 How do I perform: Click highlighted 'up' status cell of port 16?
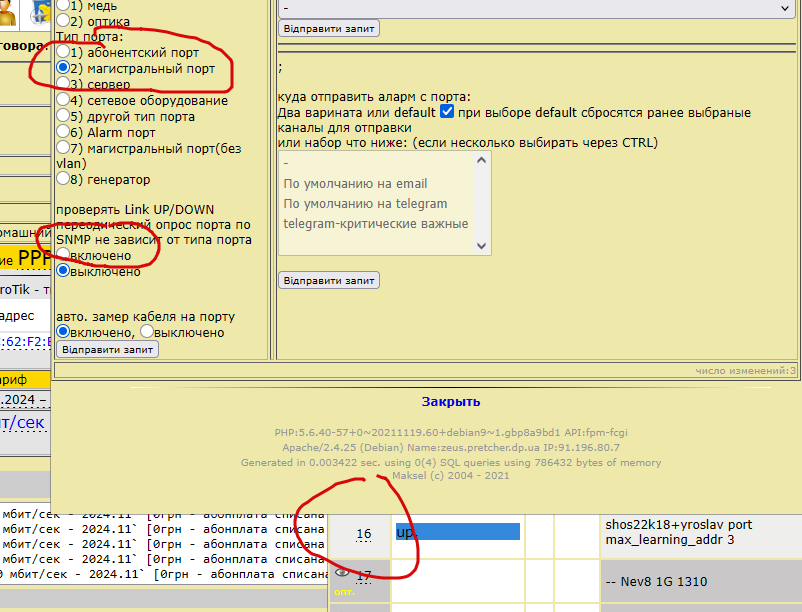pos(458,532)
